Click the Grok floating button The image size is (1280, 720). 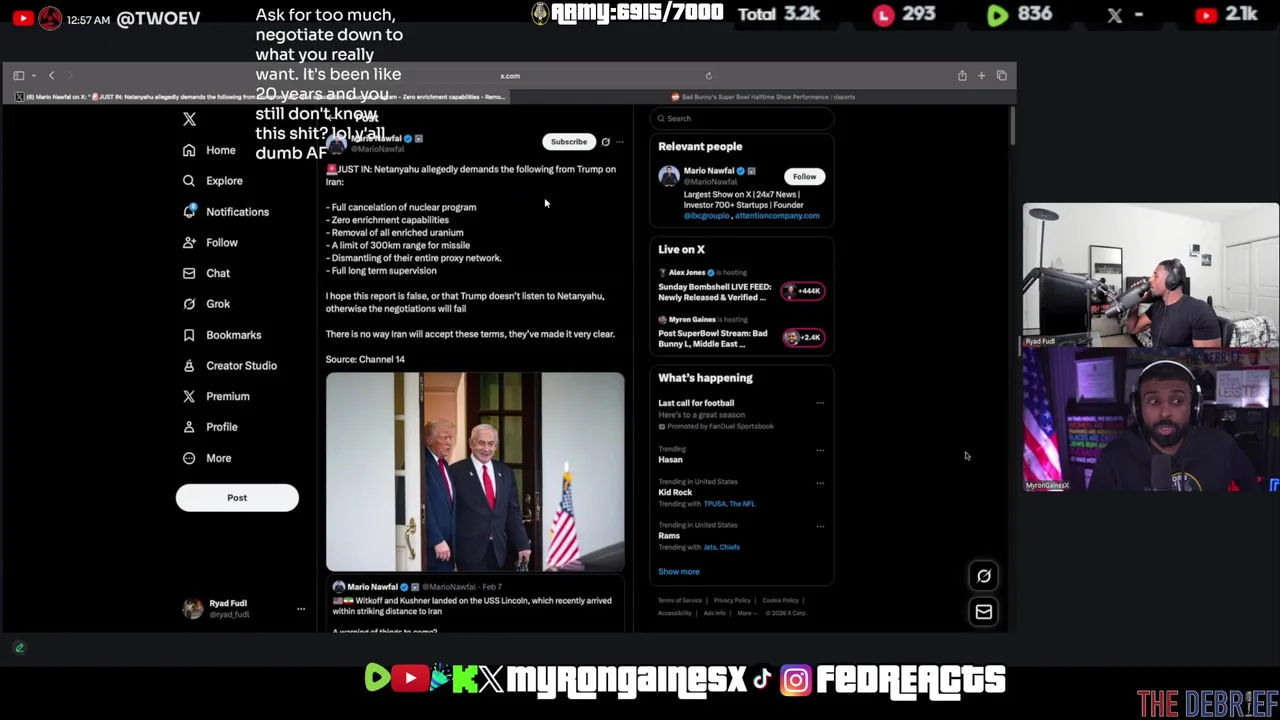984,576
